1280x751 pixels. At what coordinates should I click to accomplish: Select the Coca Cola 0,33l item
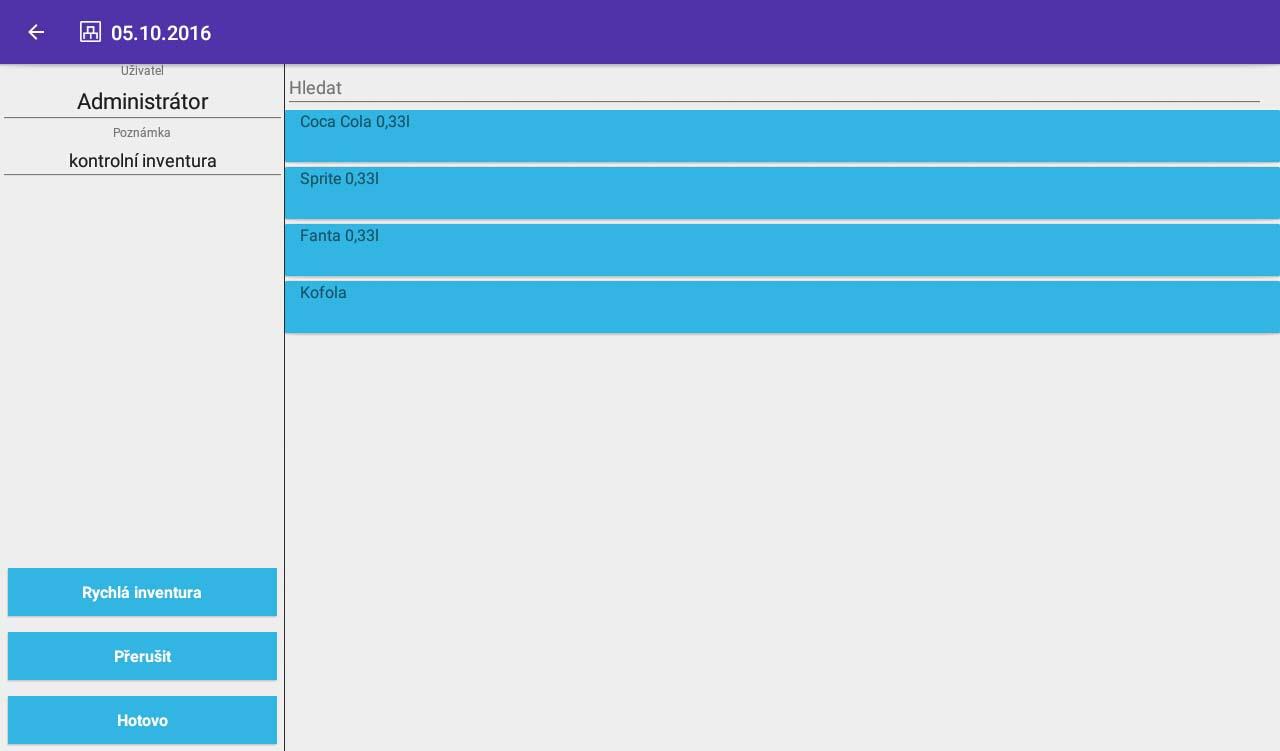782,136
